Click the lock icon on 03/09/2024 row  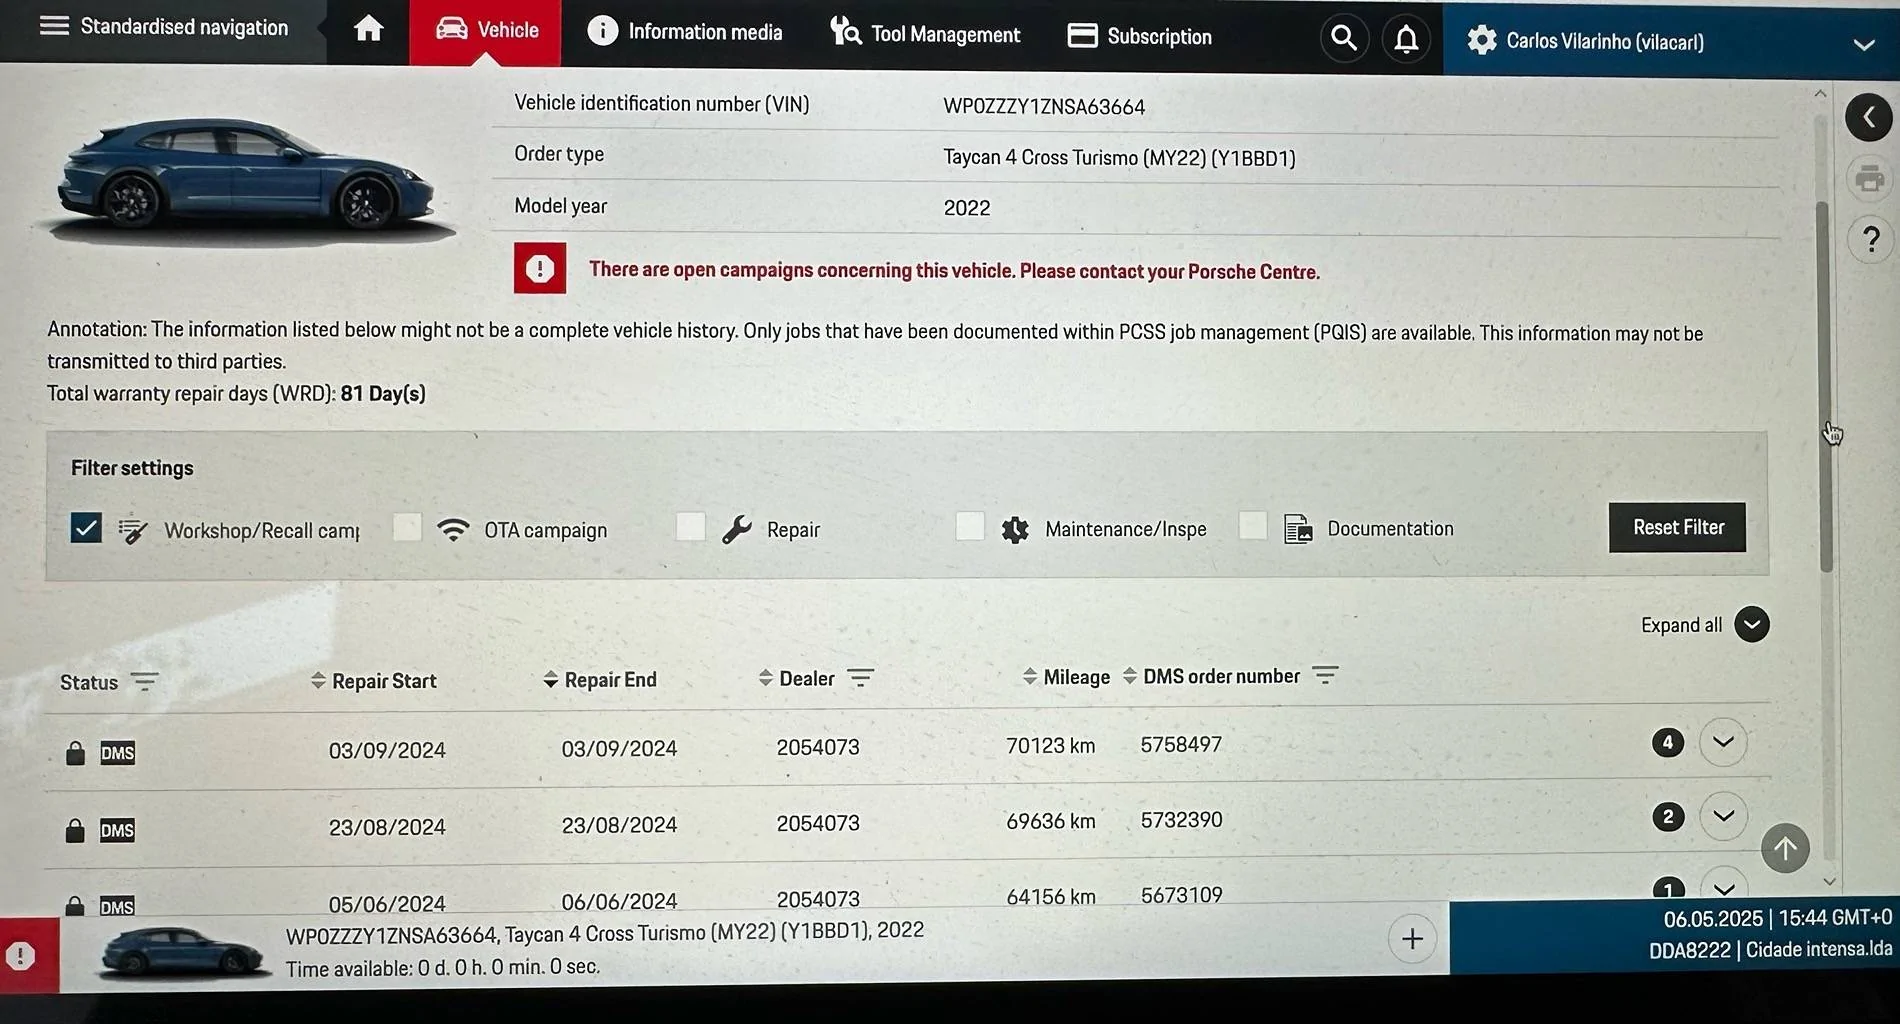coord(75,753)
